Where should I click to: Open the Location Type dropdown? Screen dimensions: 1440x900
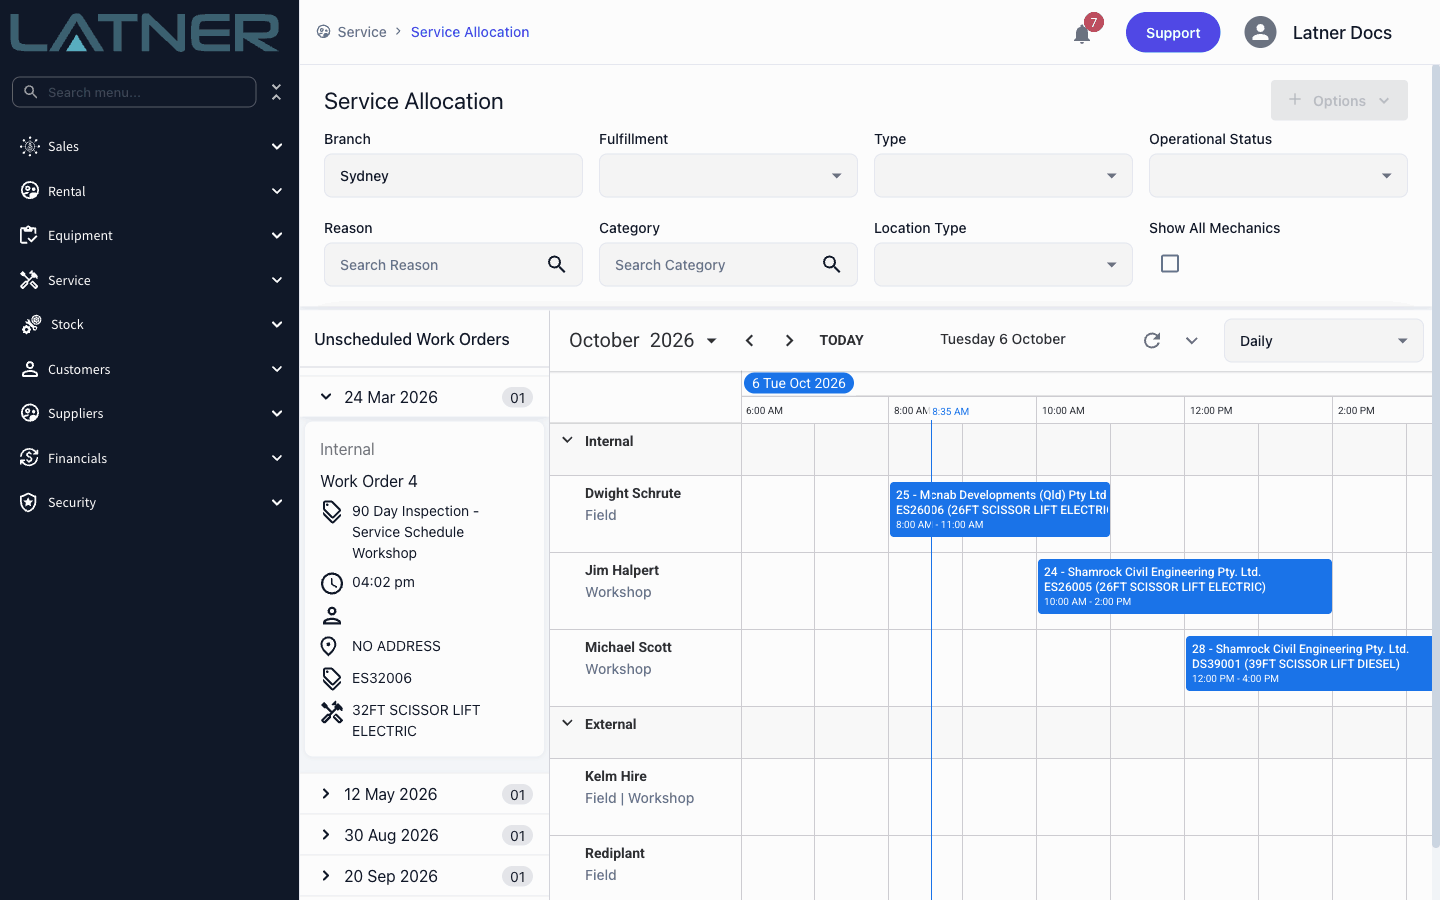tap(1003, 265)
